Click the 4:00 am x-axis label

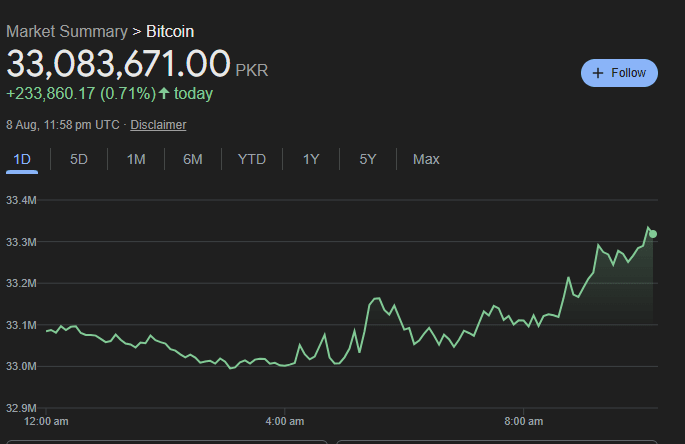pos(284,421)
